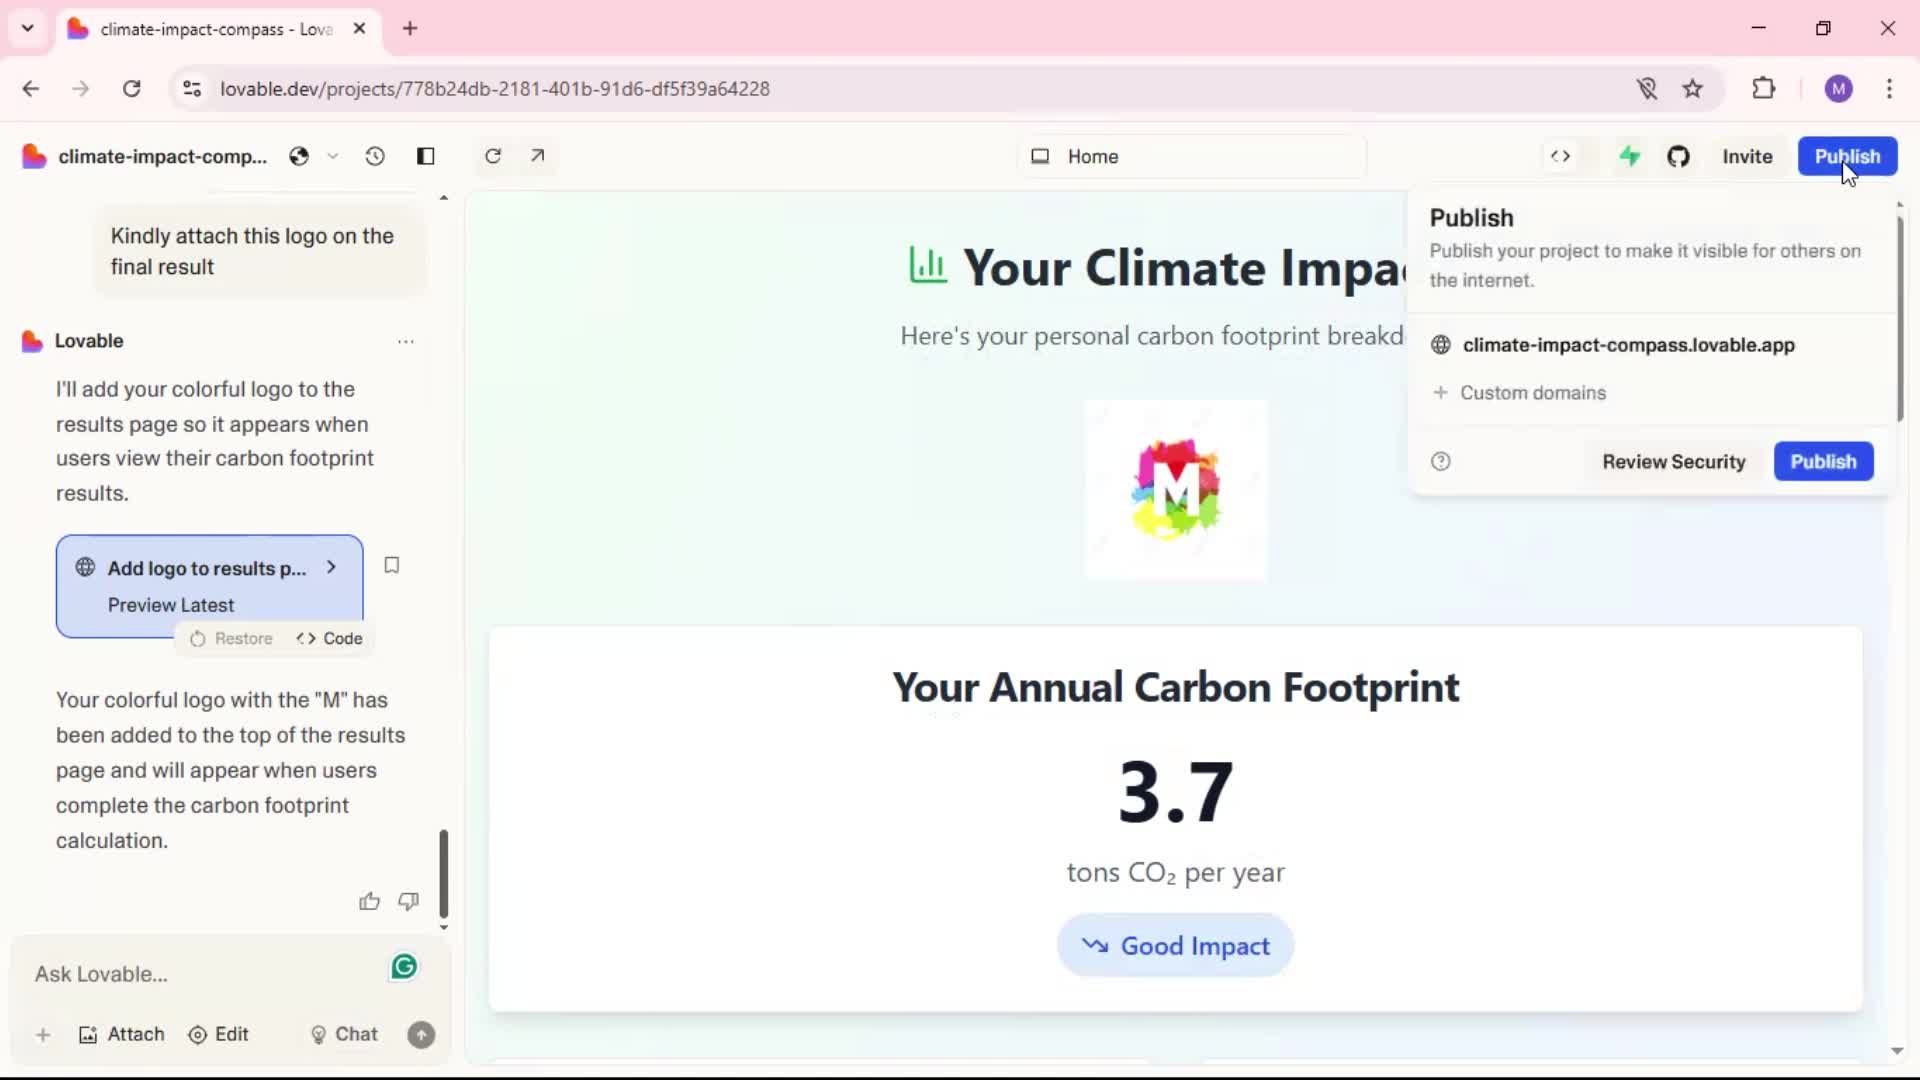The width and height of the screenshot is (1920, 1080).
Task: Switch to code view with brackets icon
Action: (x=1560, y=156)
